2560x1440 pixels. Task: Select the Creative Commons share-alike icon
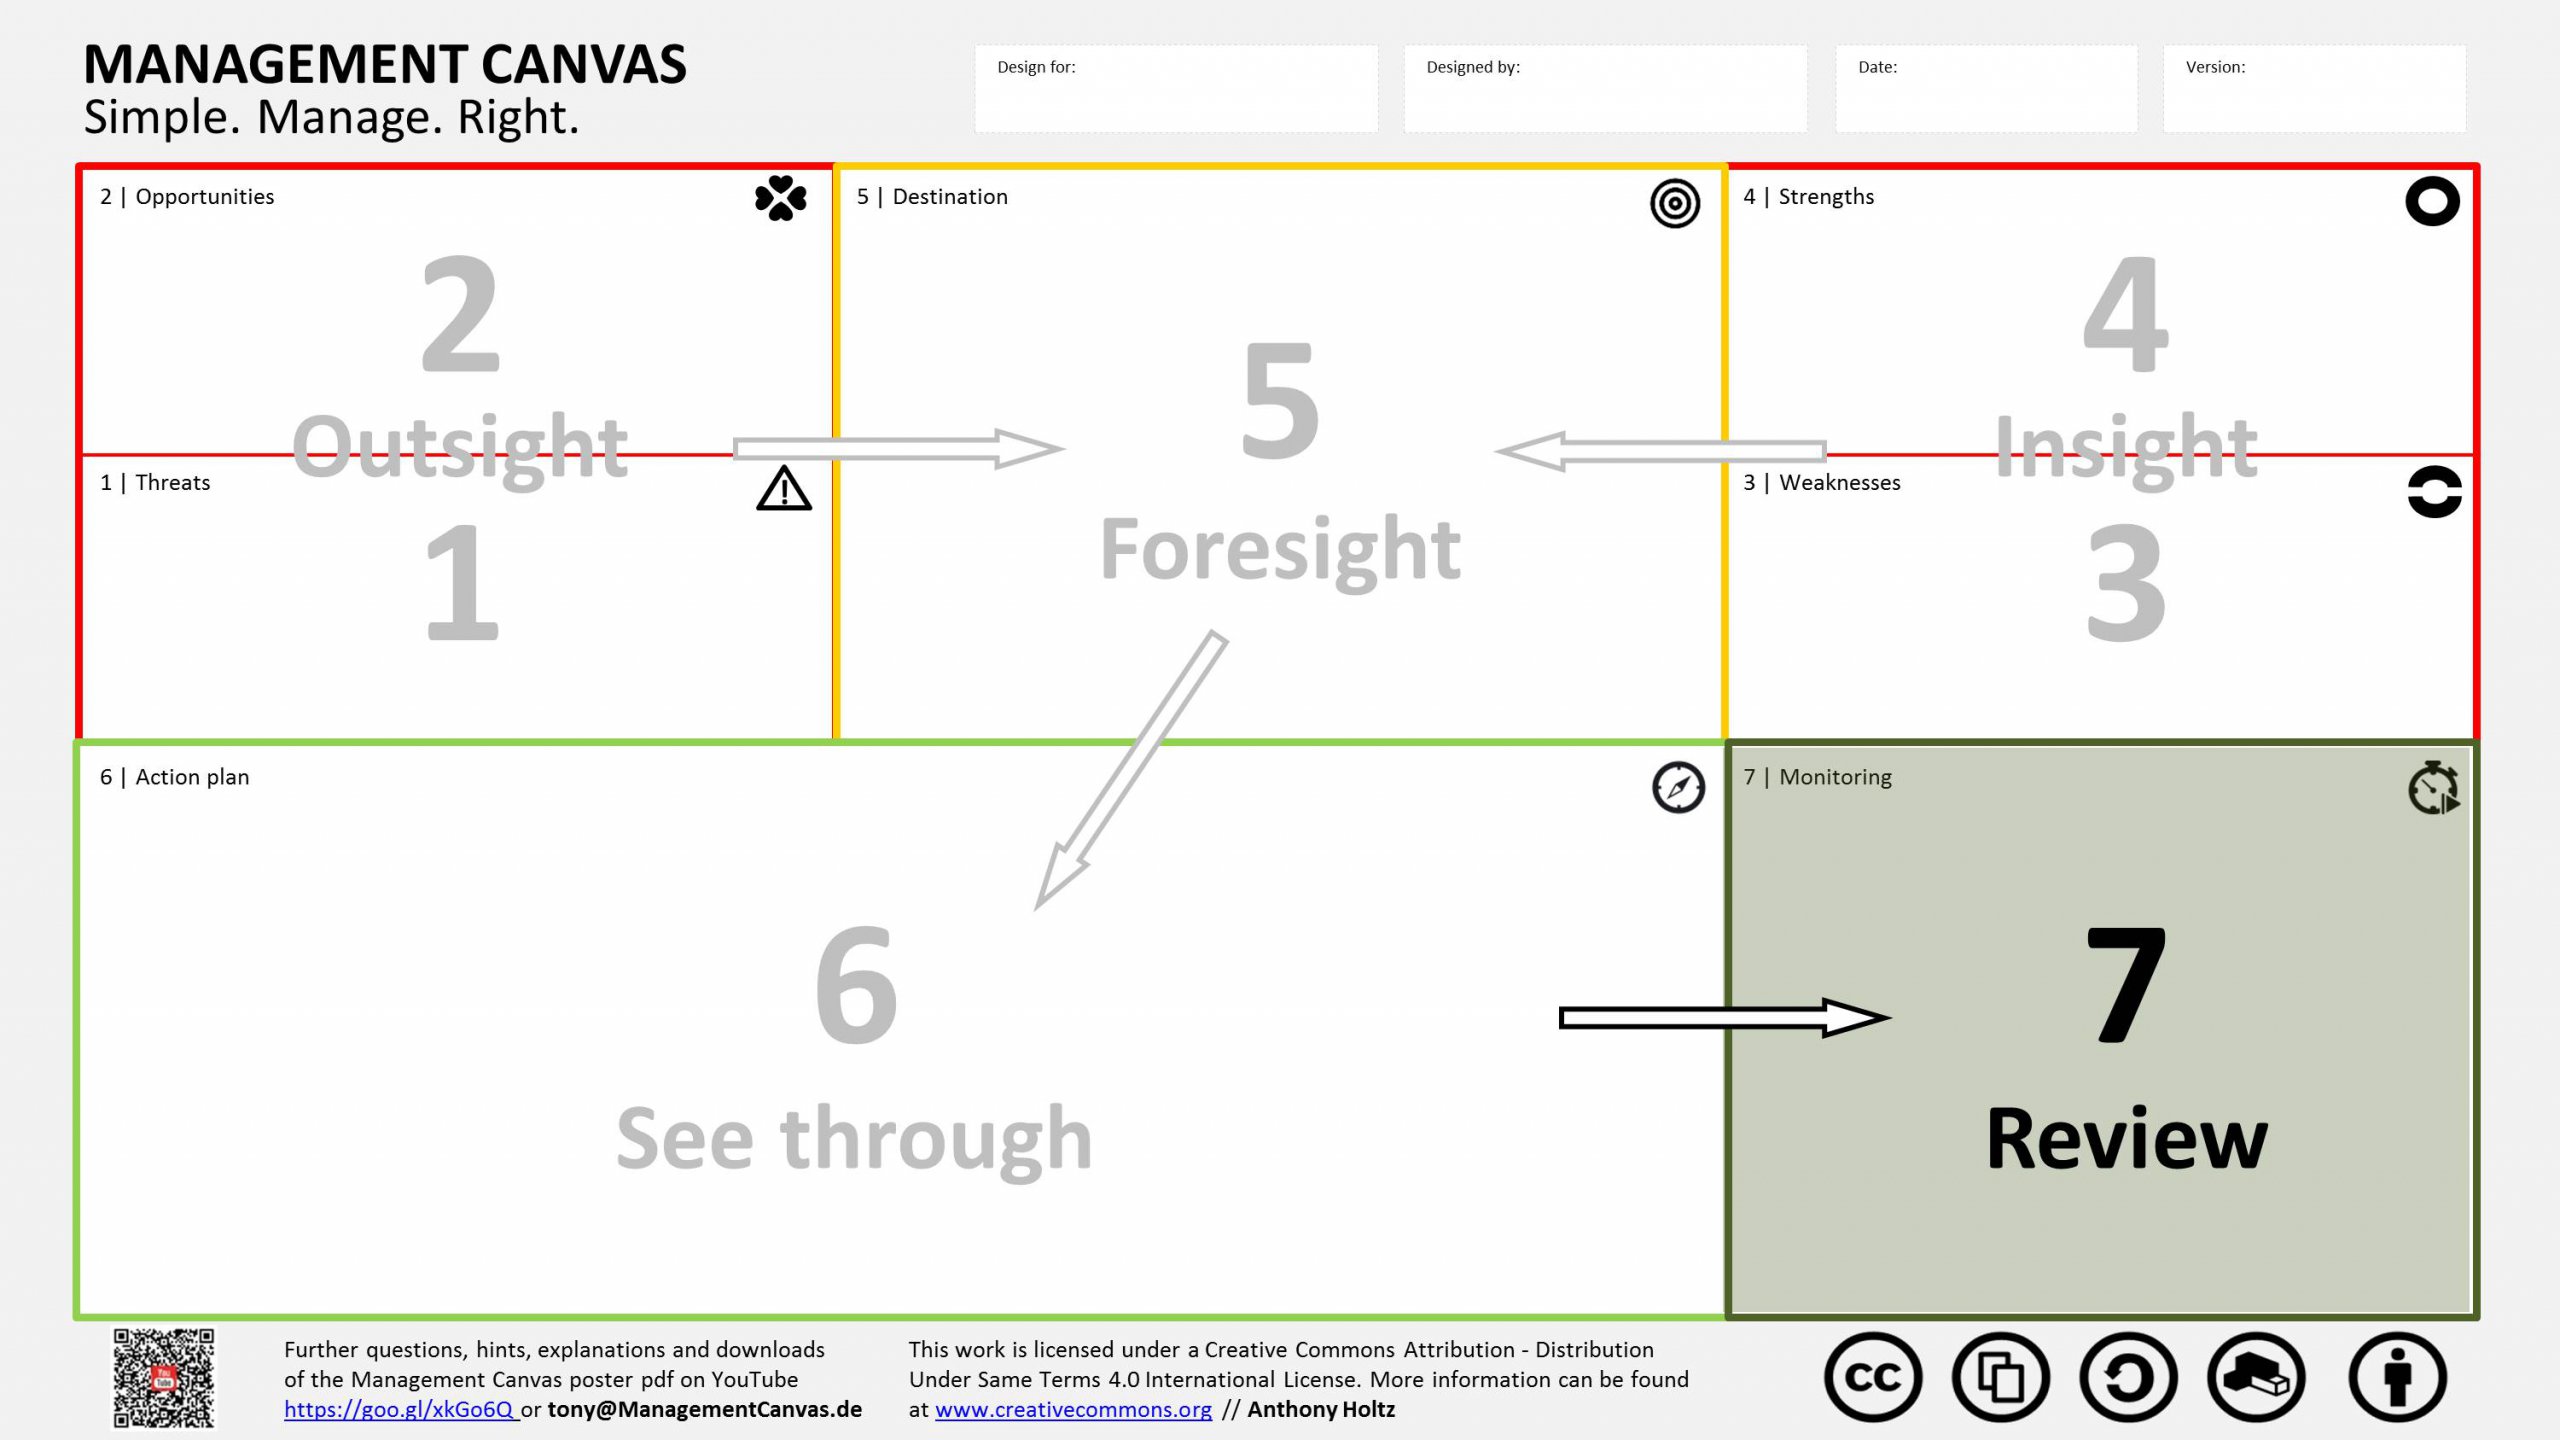2127,1377
